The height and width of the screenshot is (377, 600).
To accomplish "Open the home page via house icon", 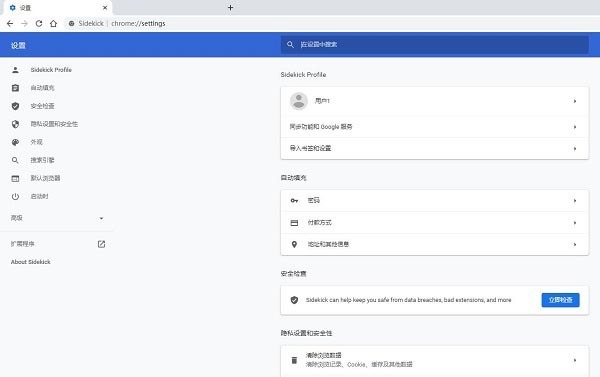I will 53,23.
